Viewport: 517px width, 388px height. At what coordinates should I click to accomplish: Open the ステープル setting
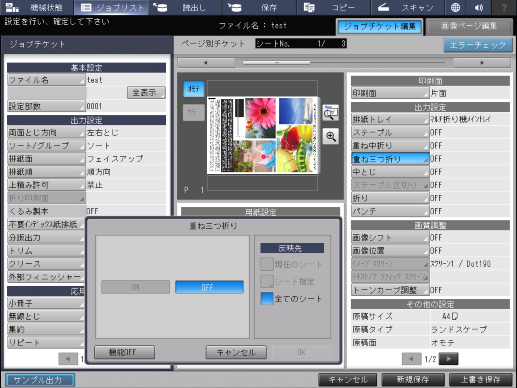pos(390,132)
